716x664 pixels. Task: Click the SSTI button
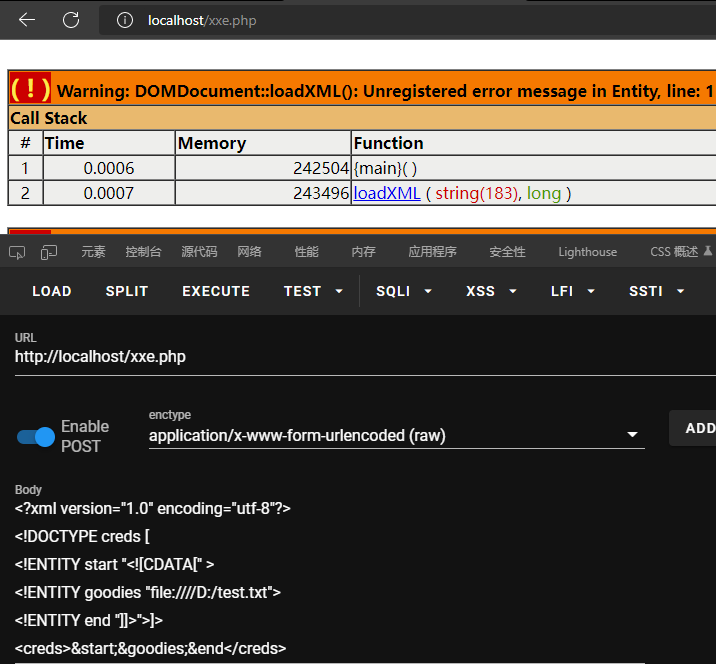pos(646,291)
